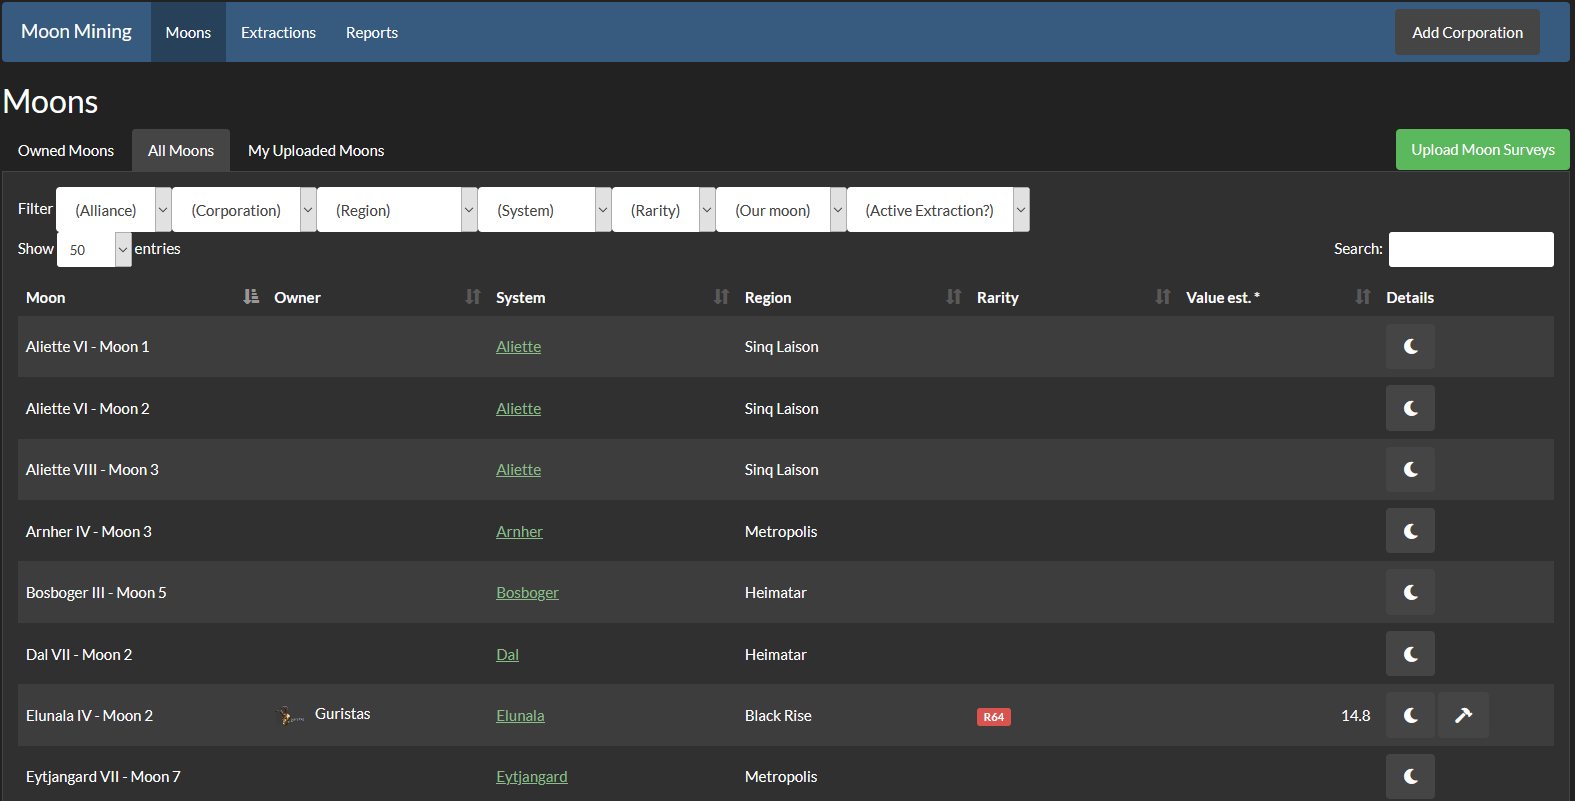Open moon details for Elunala IV - Moon 2

[1410, 715]
